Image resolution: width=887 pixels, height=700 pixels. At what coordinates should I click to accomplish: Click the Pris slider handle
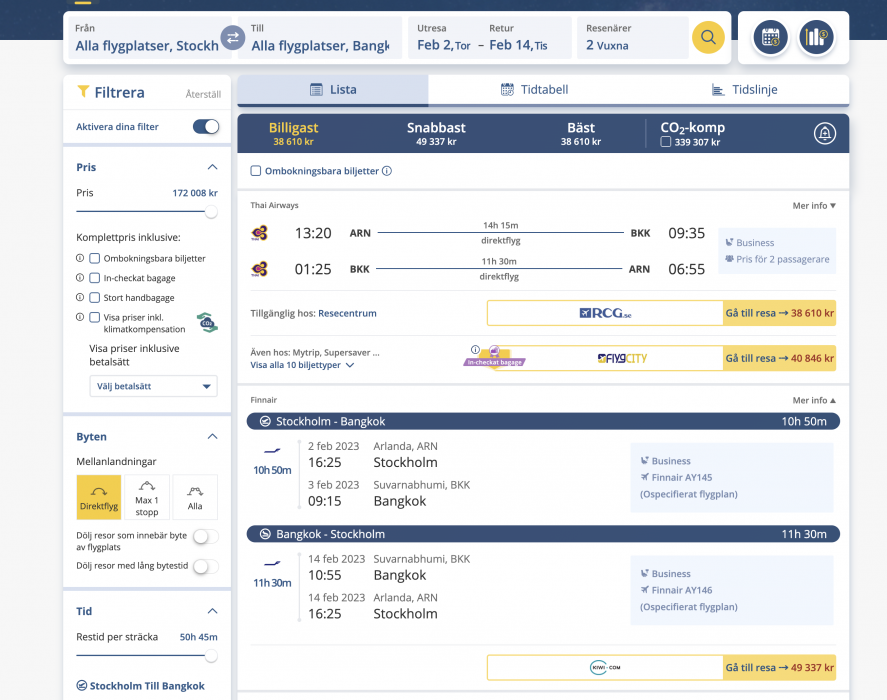[x=211, y=212]
